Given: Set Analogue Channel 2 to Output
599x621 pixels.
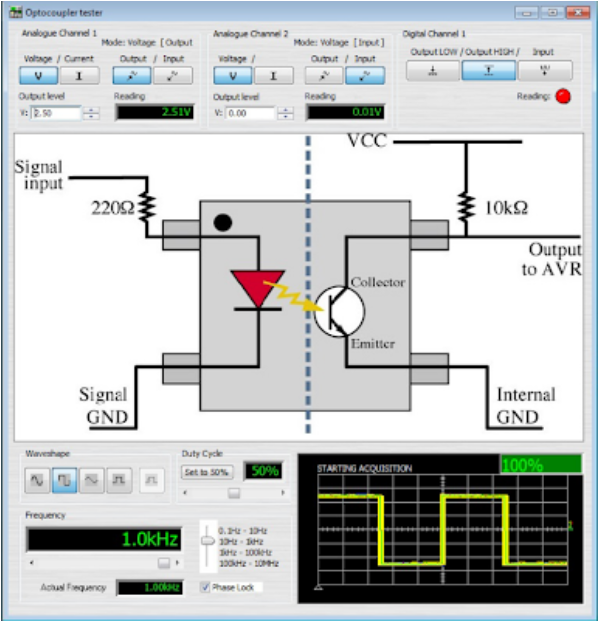Looking at the screenshot, I should click(324, 75).
